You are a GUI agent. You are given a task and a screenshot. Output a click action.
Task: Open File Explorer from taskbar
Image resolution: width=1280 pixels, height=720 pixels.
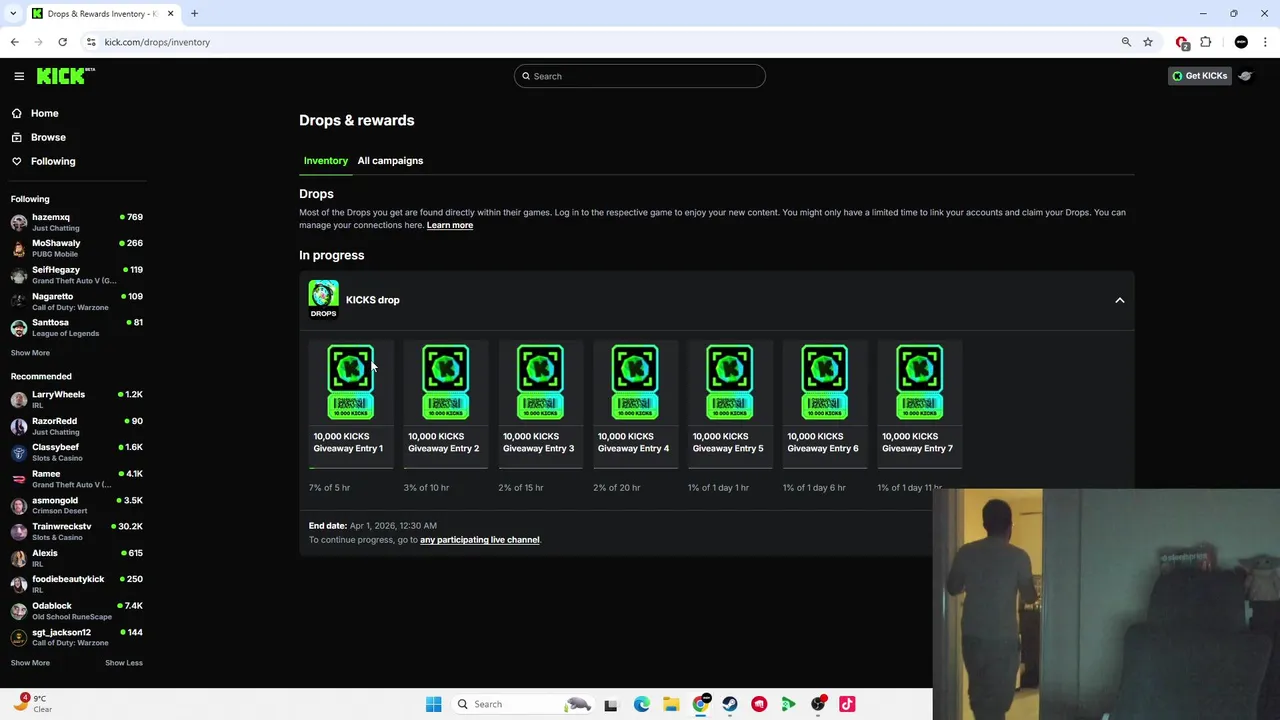tap(671, 704)
